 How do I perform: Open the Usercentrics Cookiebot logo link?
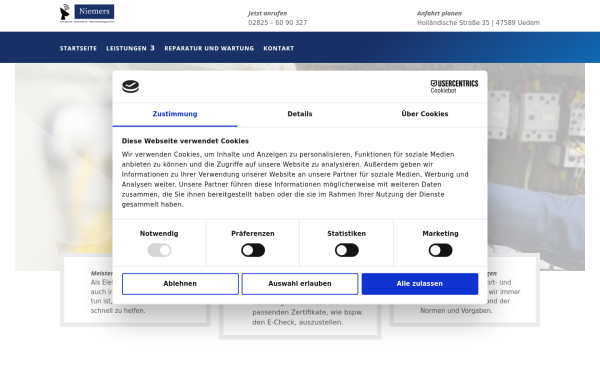click(x=454, y=86)
